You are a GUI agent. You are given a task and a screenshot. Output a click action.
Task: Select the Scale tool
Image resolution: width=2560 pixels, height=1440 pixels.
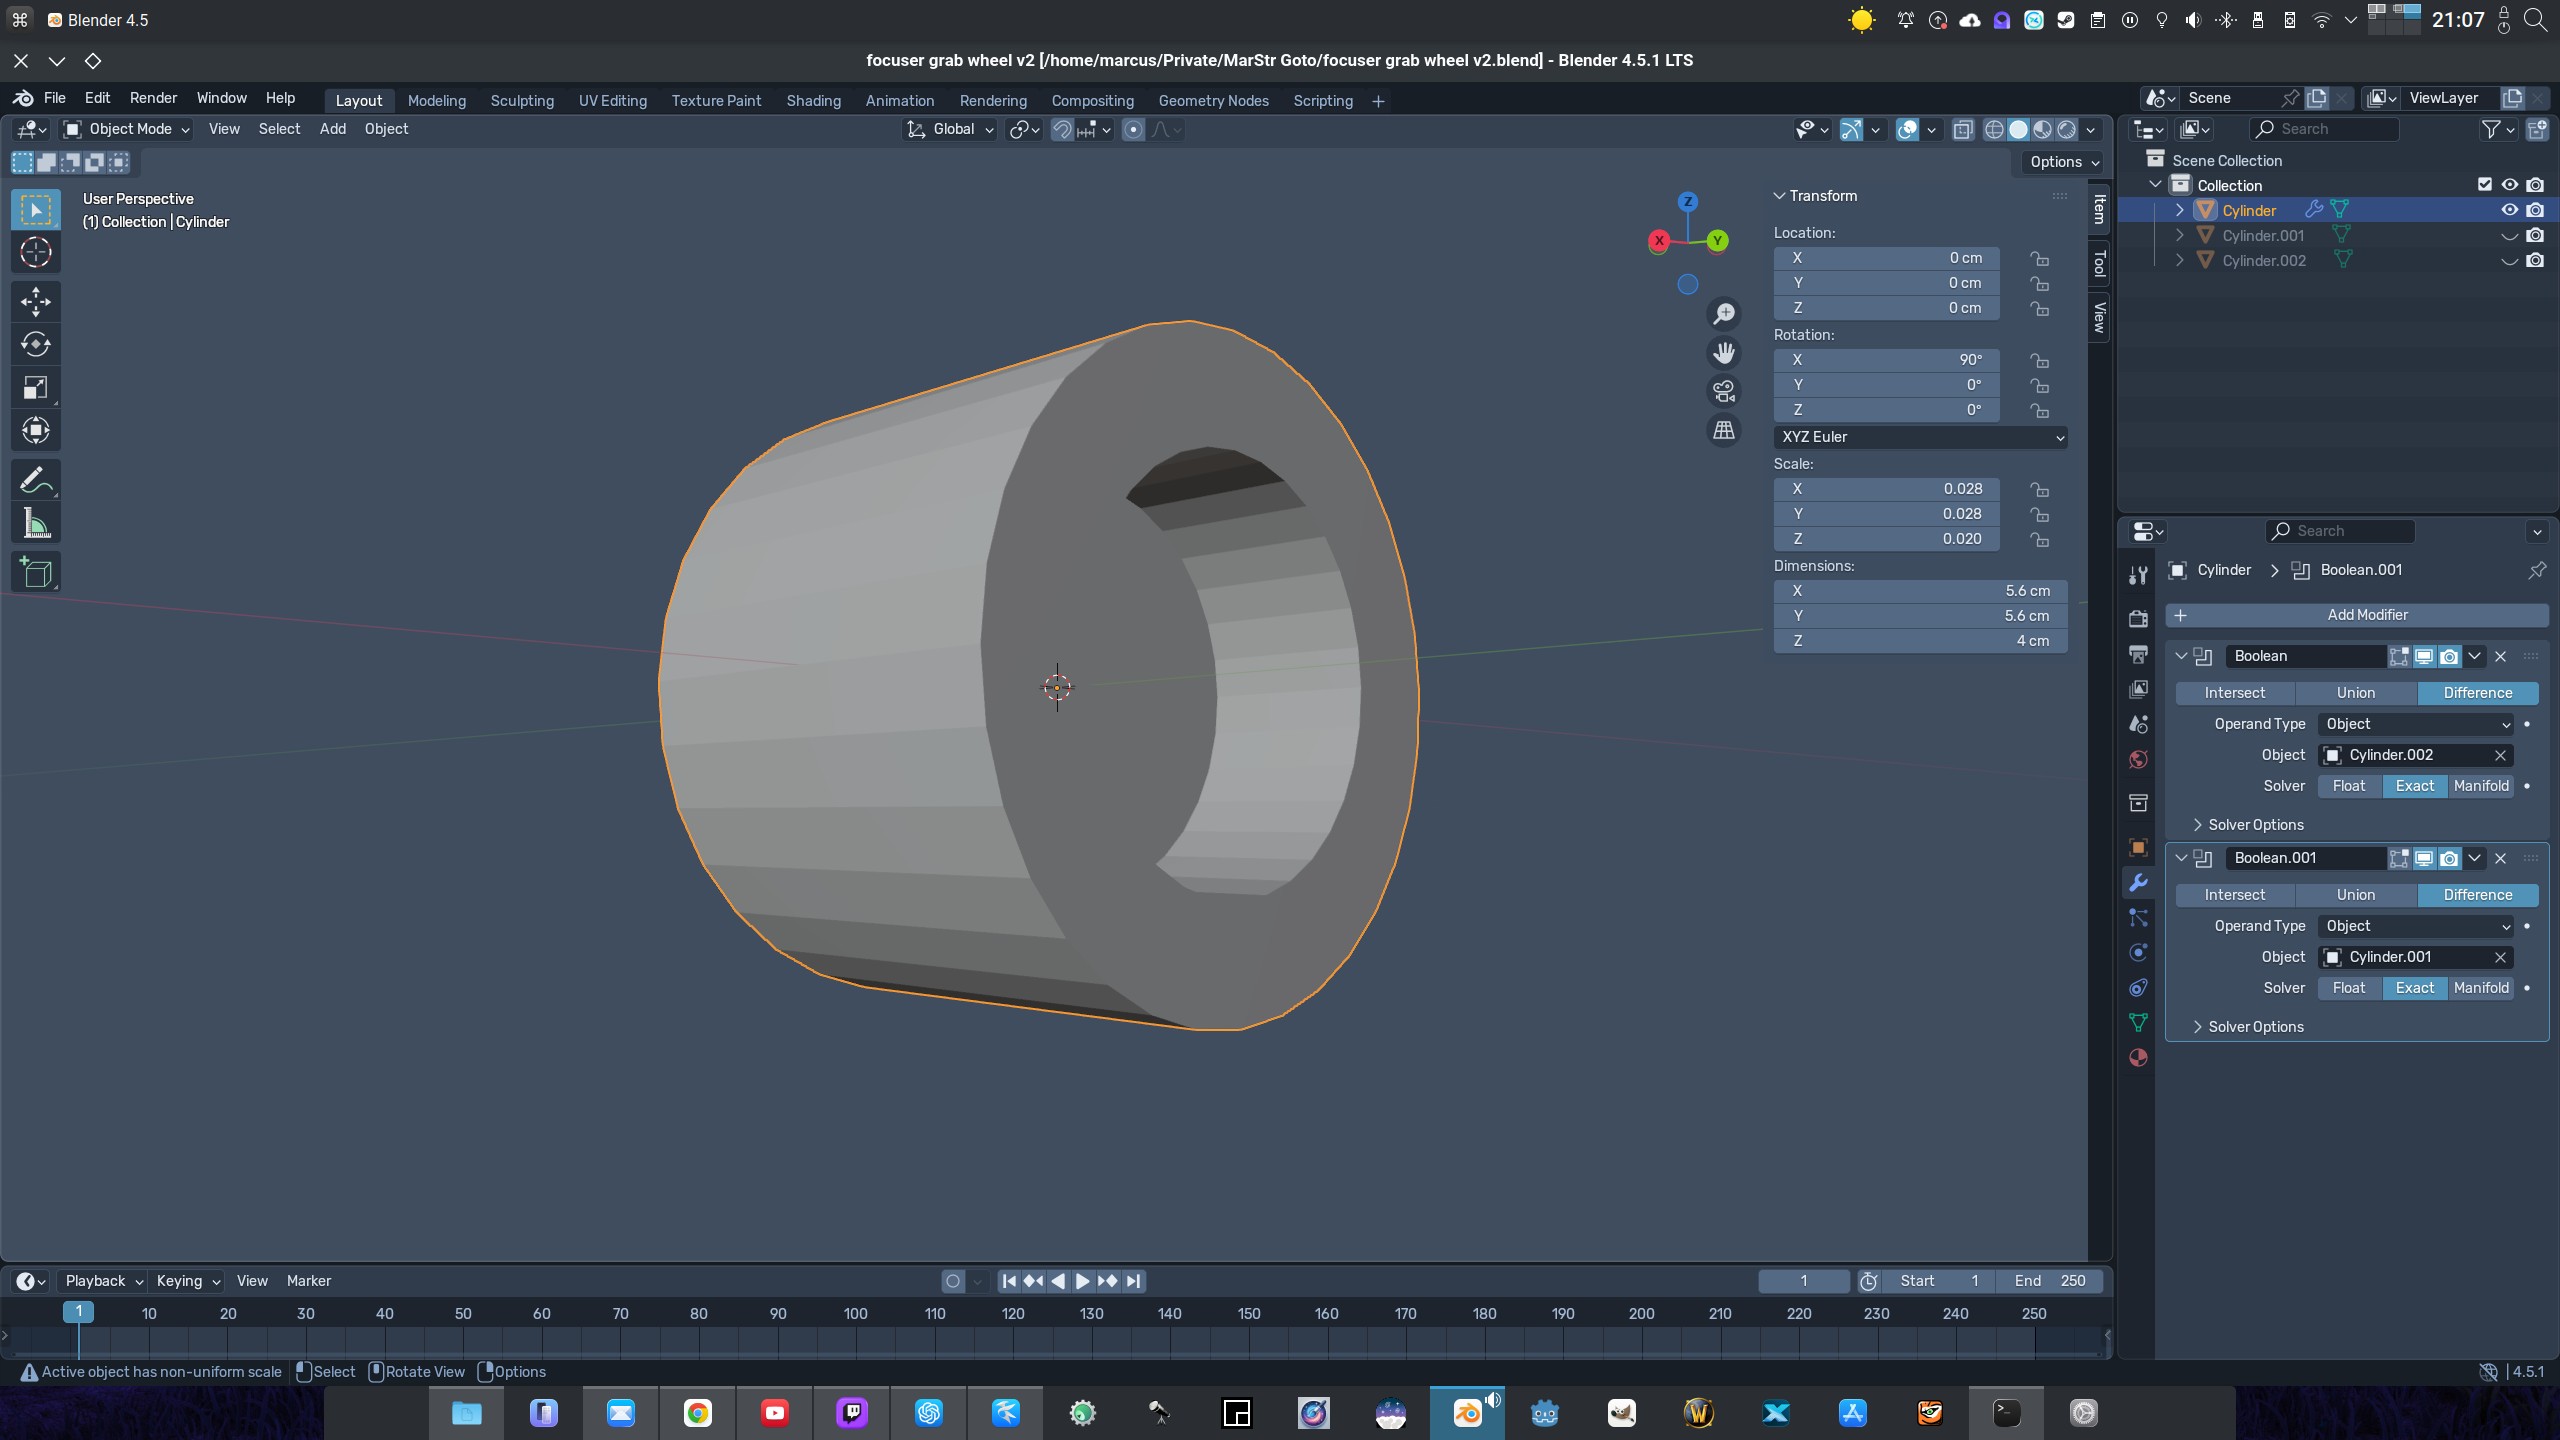36,387
